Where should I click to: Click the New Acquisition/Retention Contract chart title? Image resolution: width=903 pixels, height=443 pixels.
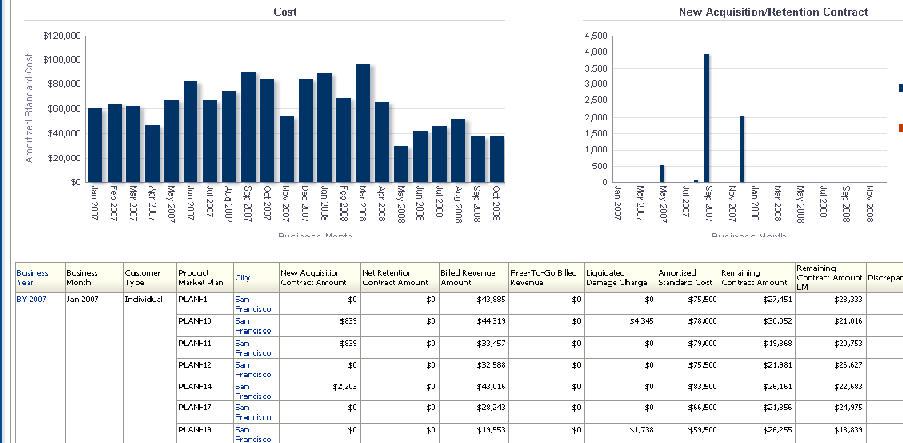pyautogui.click(x=773, y=12)
